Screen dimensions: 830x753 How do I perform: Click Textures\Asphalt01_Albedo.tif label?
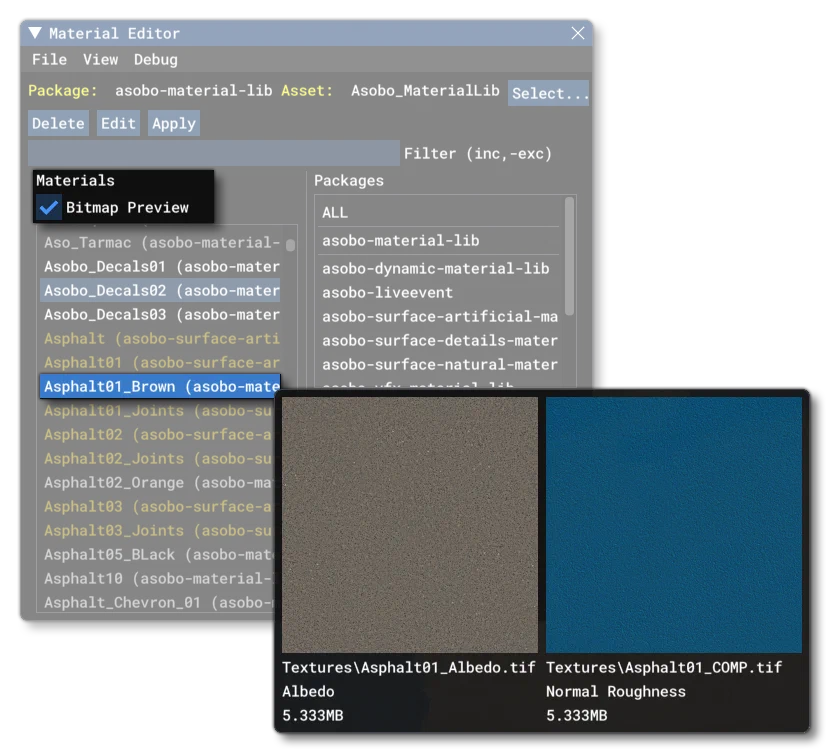point(409,667)
